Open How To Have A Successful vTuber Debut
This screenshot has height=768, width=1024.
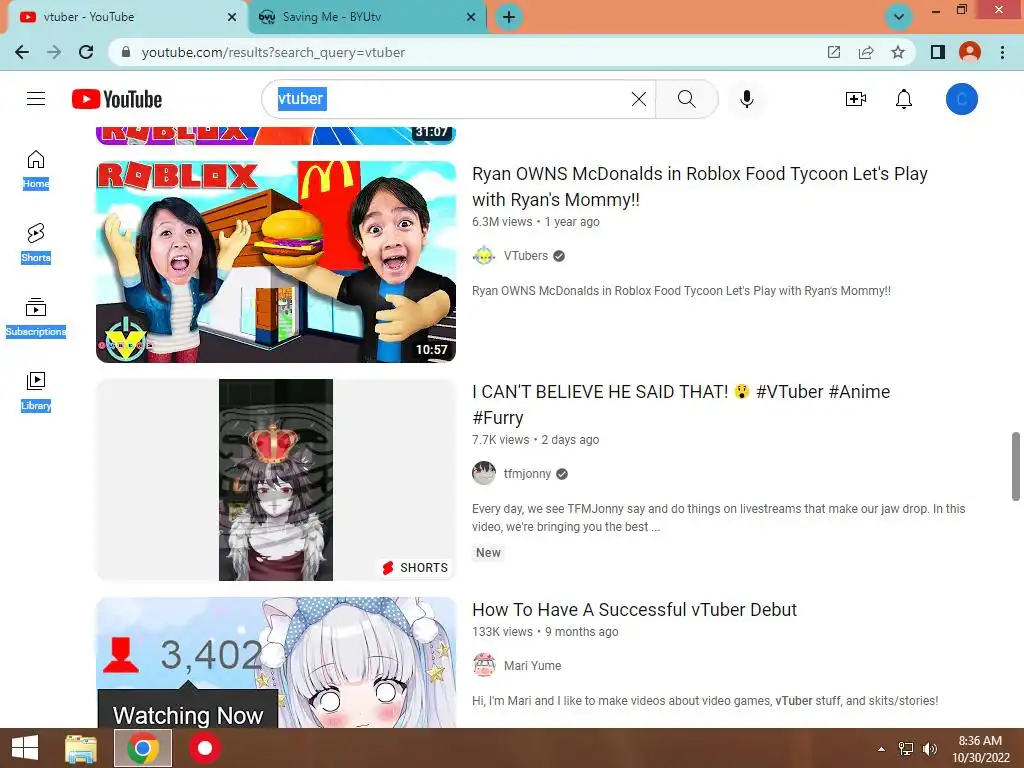tap(634, 609)
